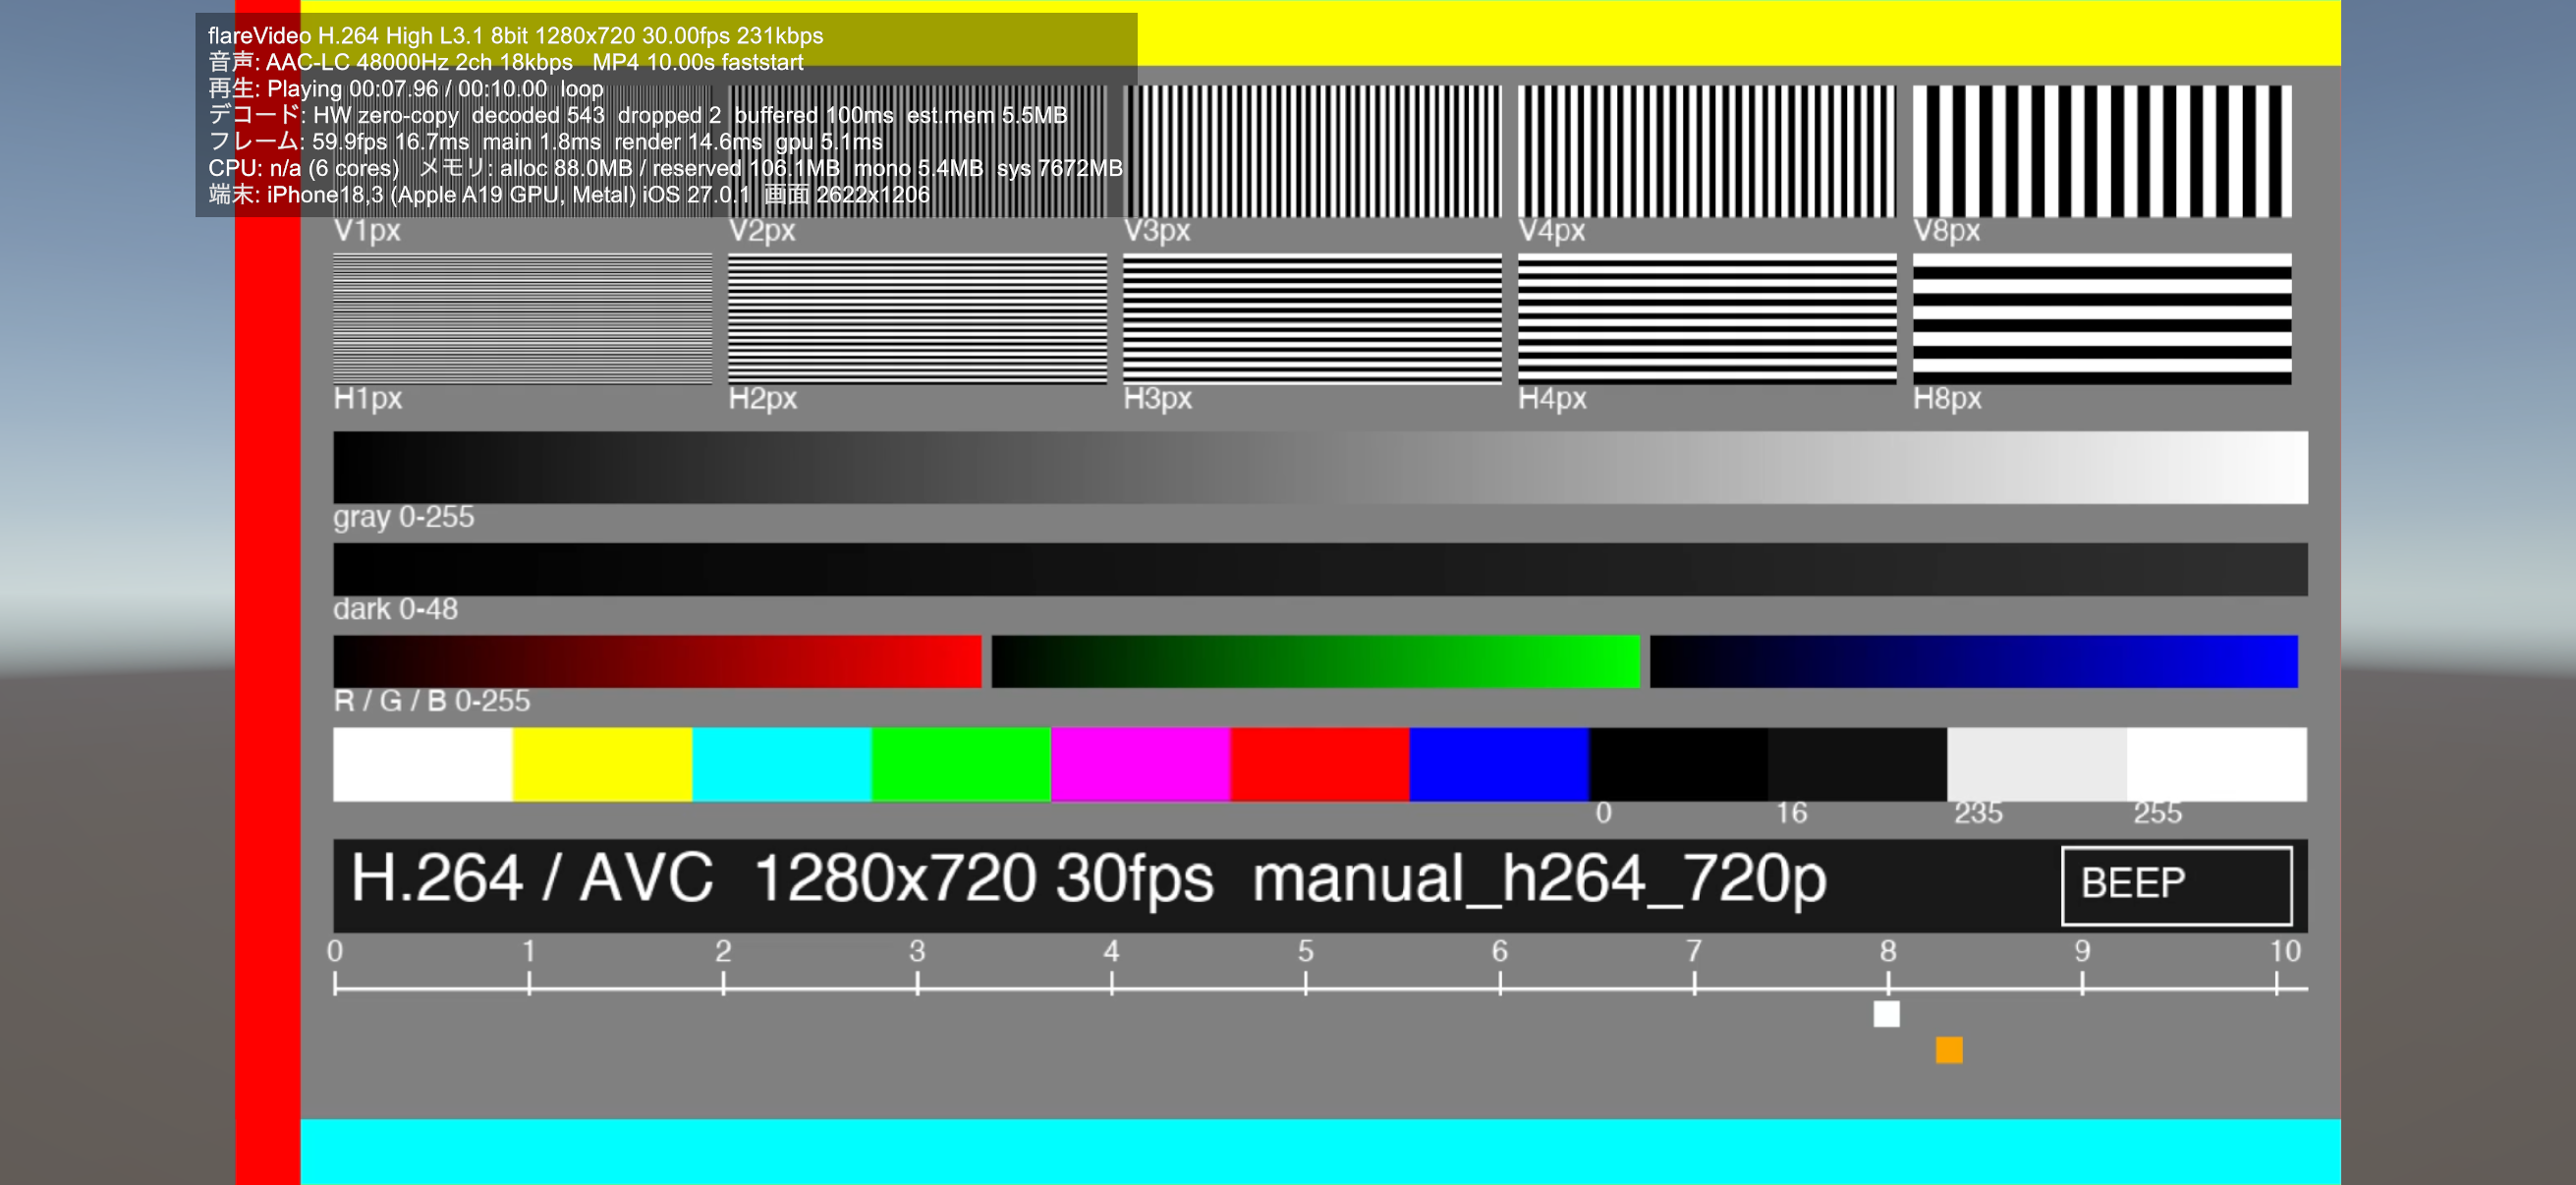The width and height of the screenshot is (2576, 1185).
Task: Click the BEEP indicator box
Action: click(2176, 885)
